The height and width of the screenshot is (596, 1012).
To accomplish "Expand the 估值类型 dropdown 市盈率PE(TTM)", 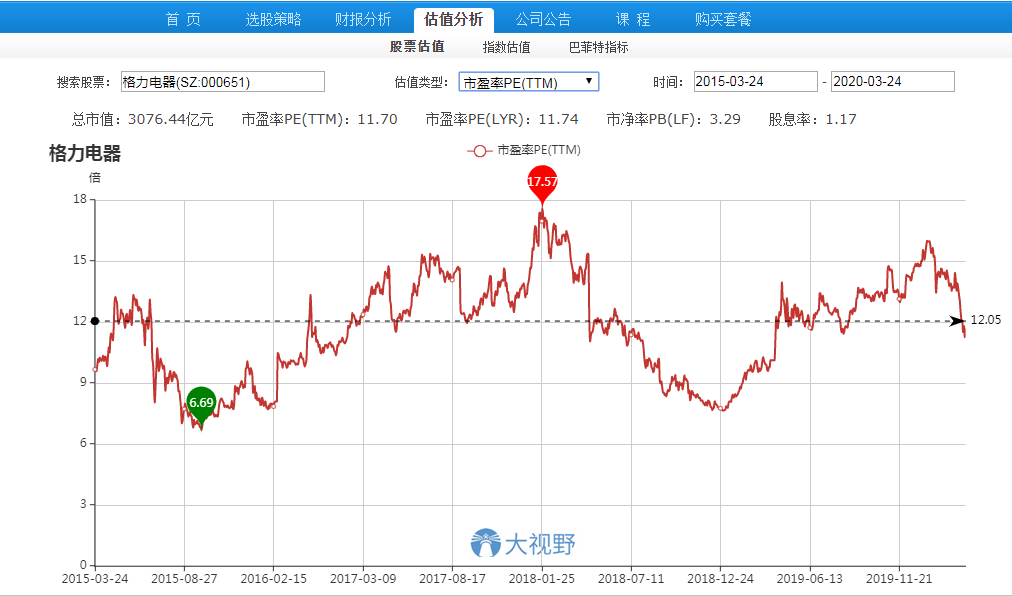I will tap(529, 82).
